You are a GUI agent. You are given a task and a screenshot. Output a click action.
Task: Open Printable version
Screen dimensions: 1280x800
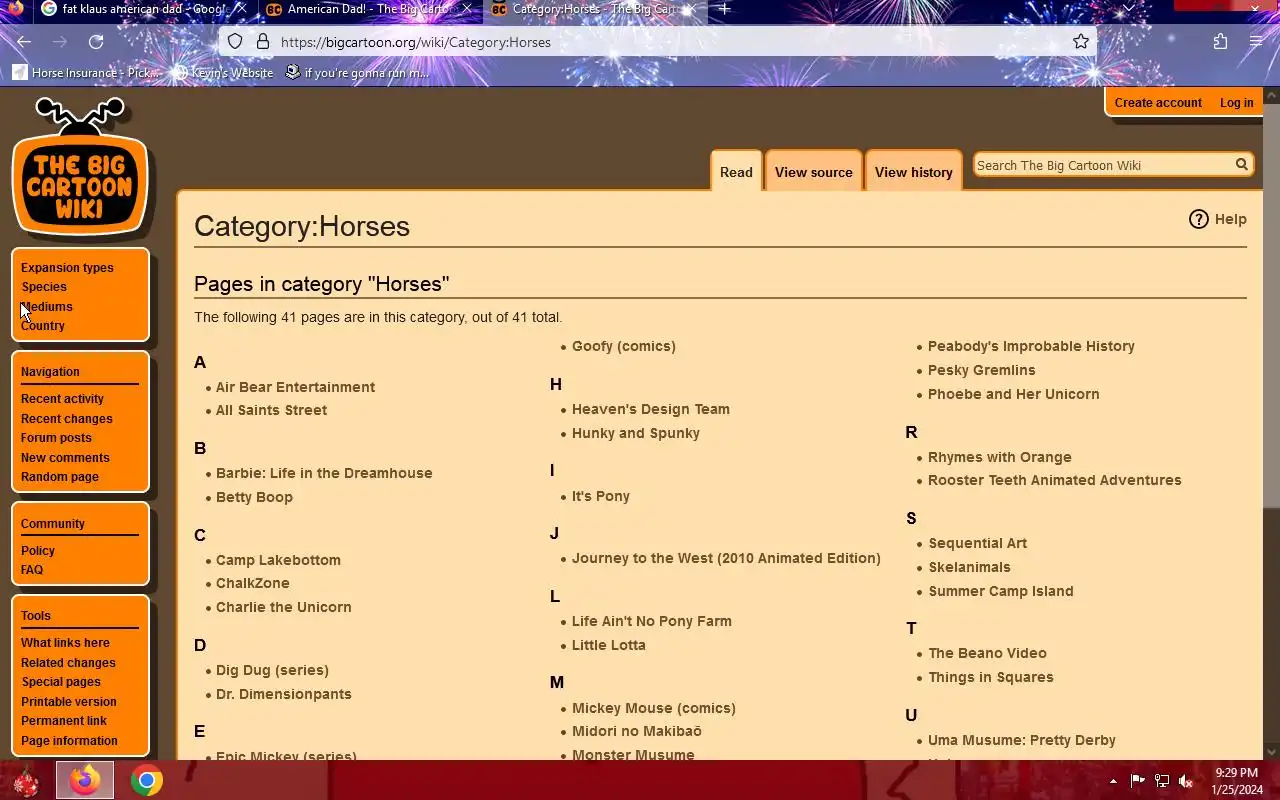[69, 702]
